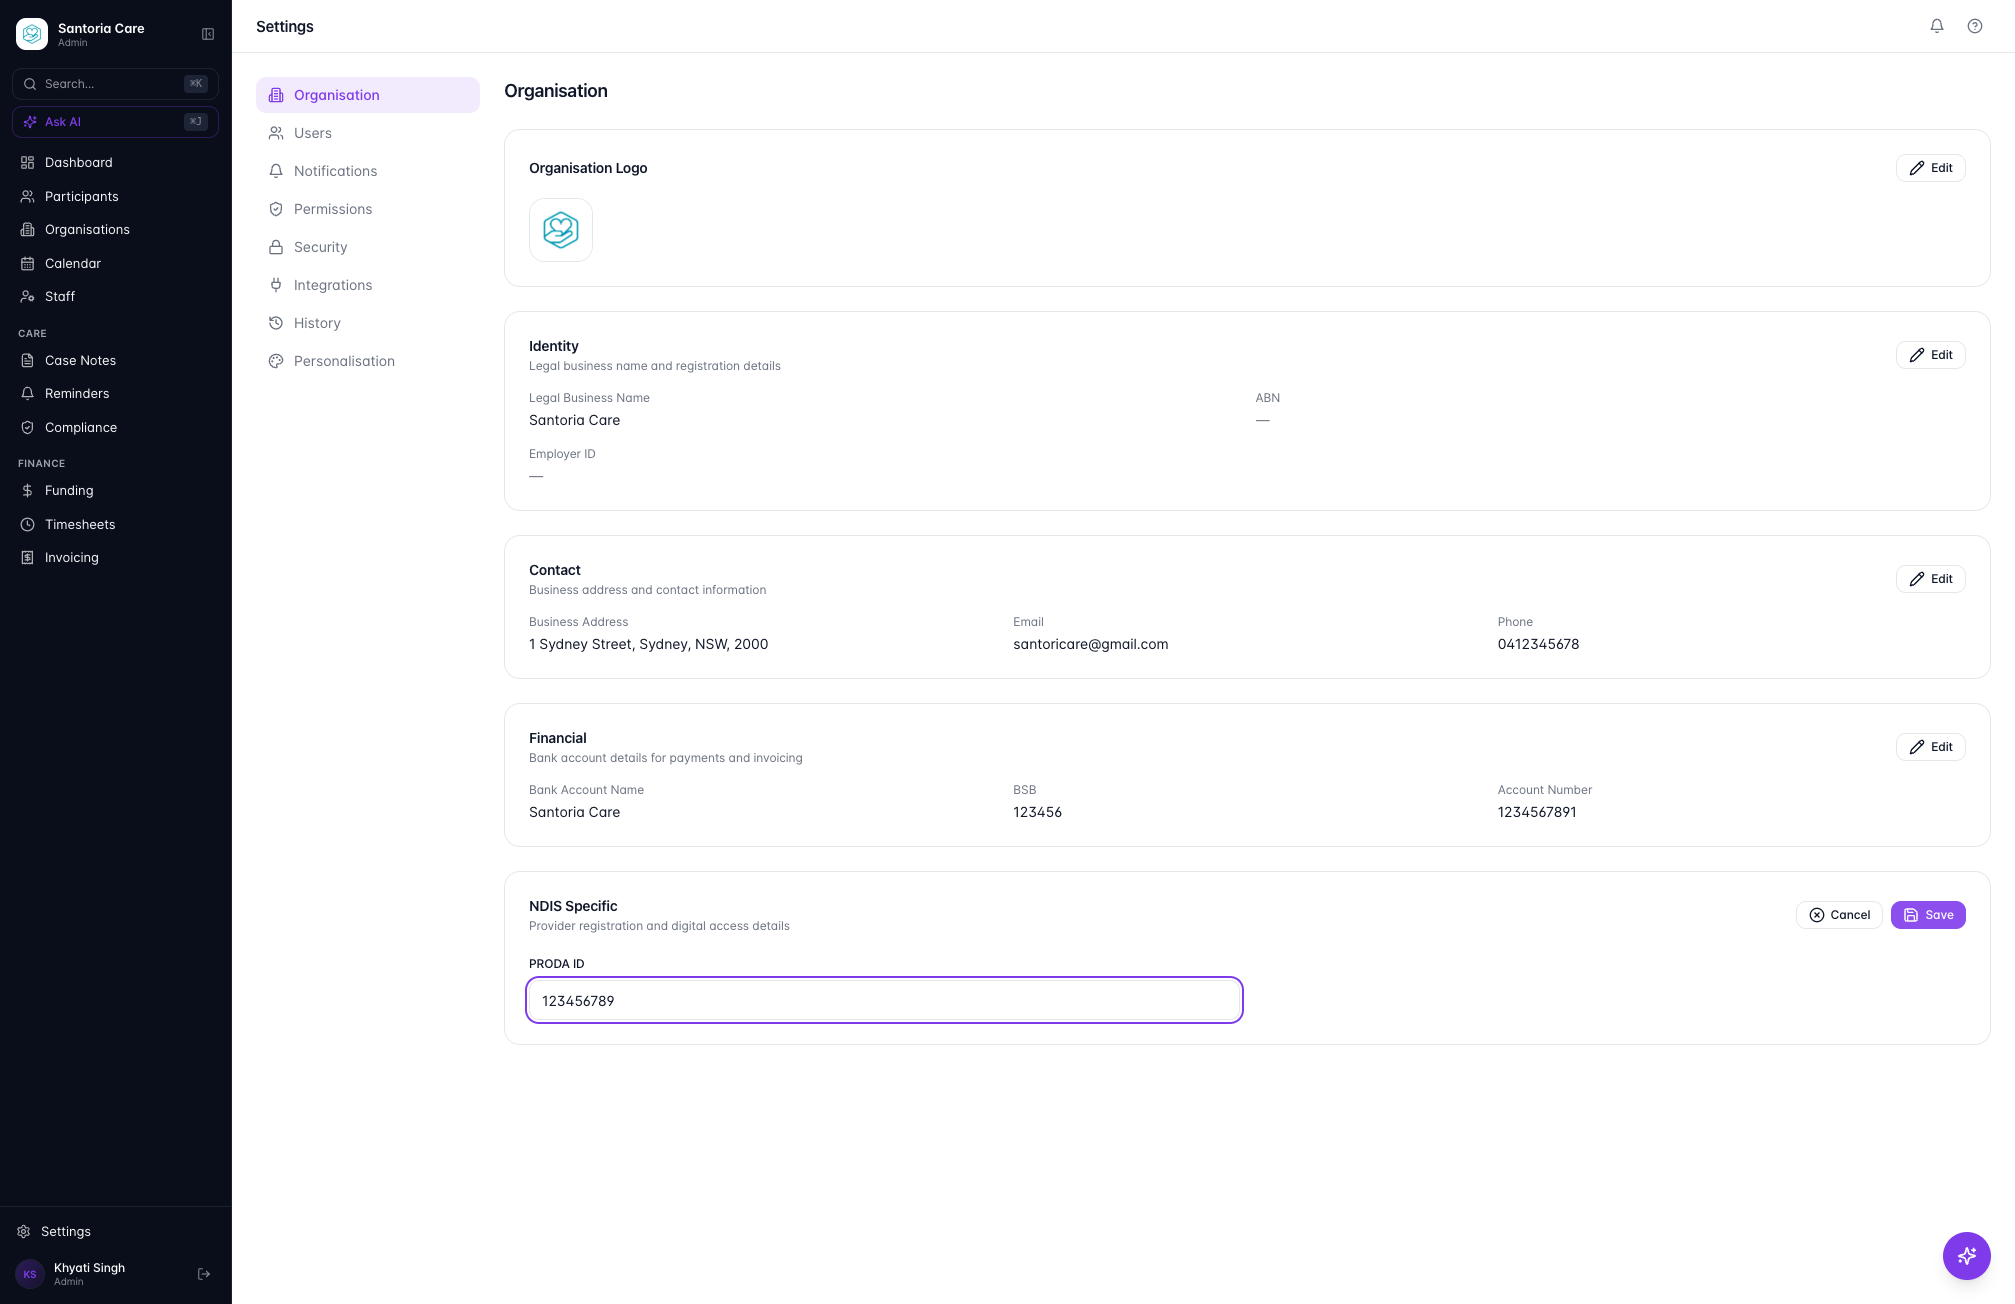Collapse the sidebar panel icon

coord(208,34)
